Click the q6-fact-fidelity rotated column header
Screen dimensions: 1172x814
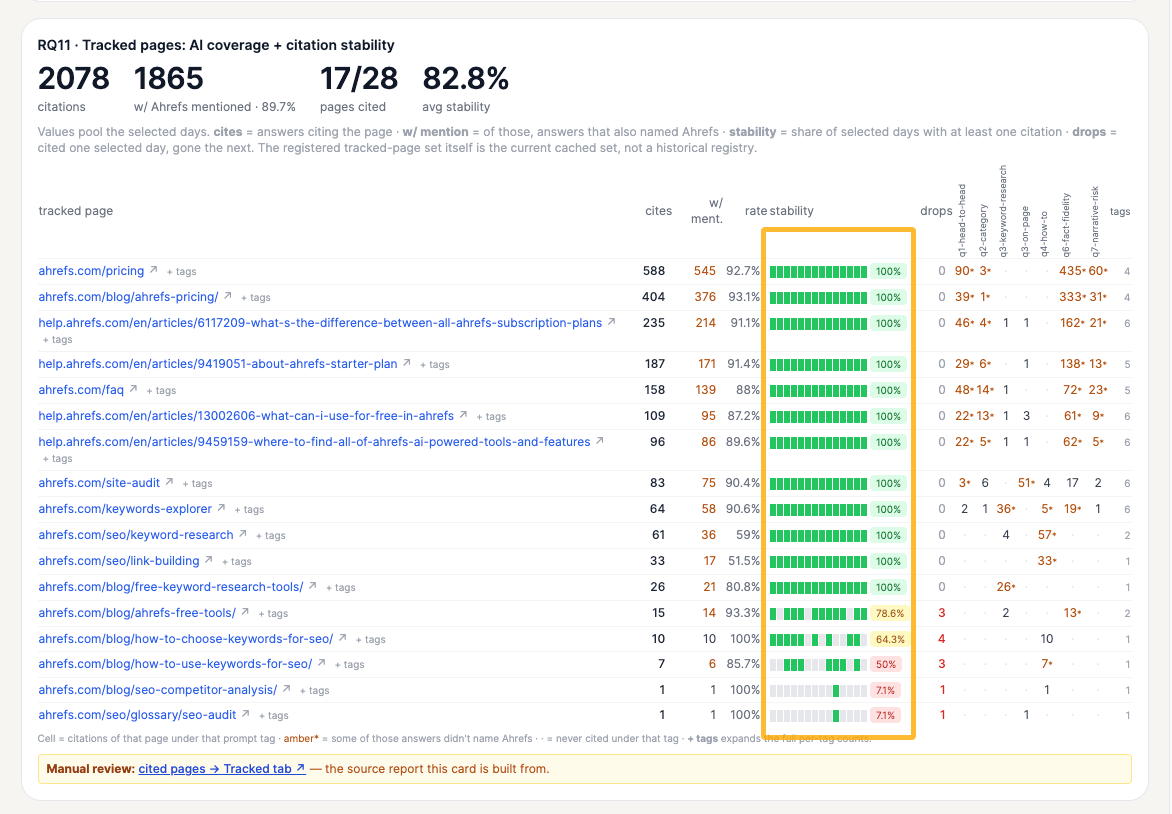(x=1066, y=225)
